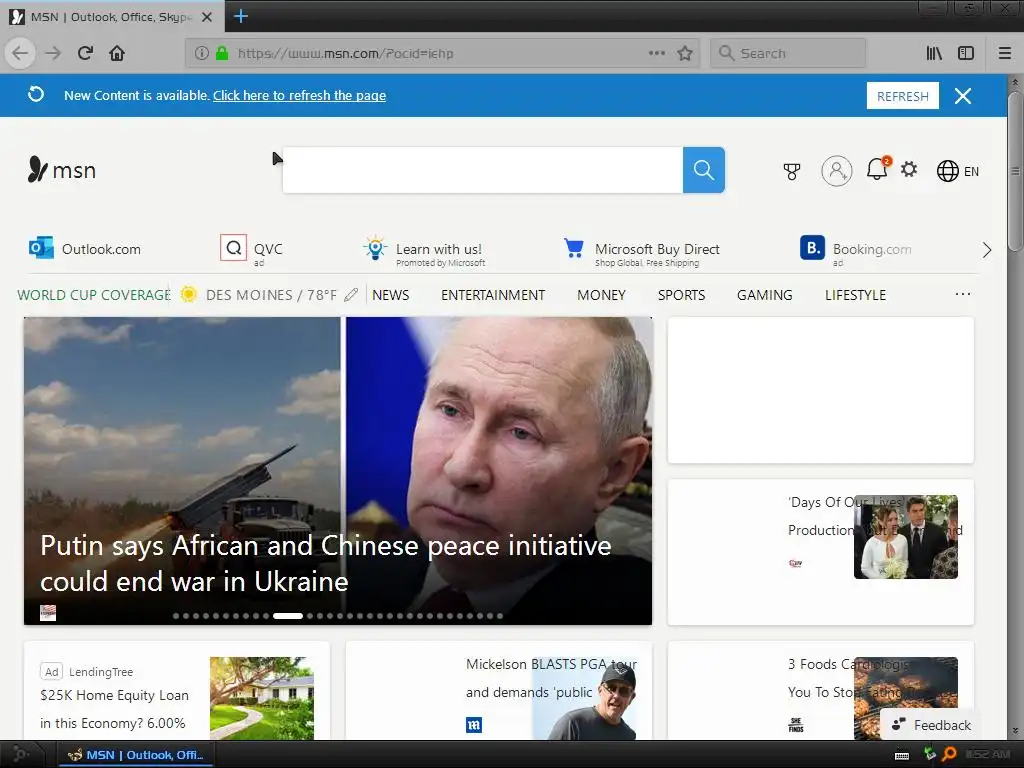Open the SPORTS category
Viewport: 1024px width, 768px height.
coord(681,295)
